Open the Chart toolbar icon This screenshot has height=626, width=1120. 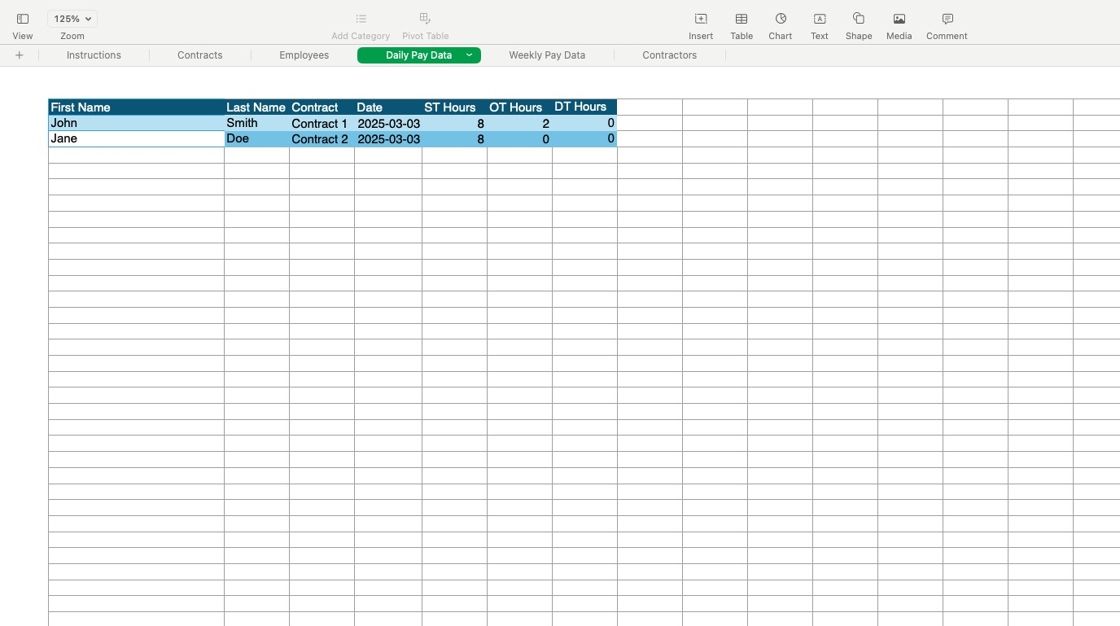click(x=781, y=19)
